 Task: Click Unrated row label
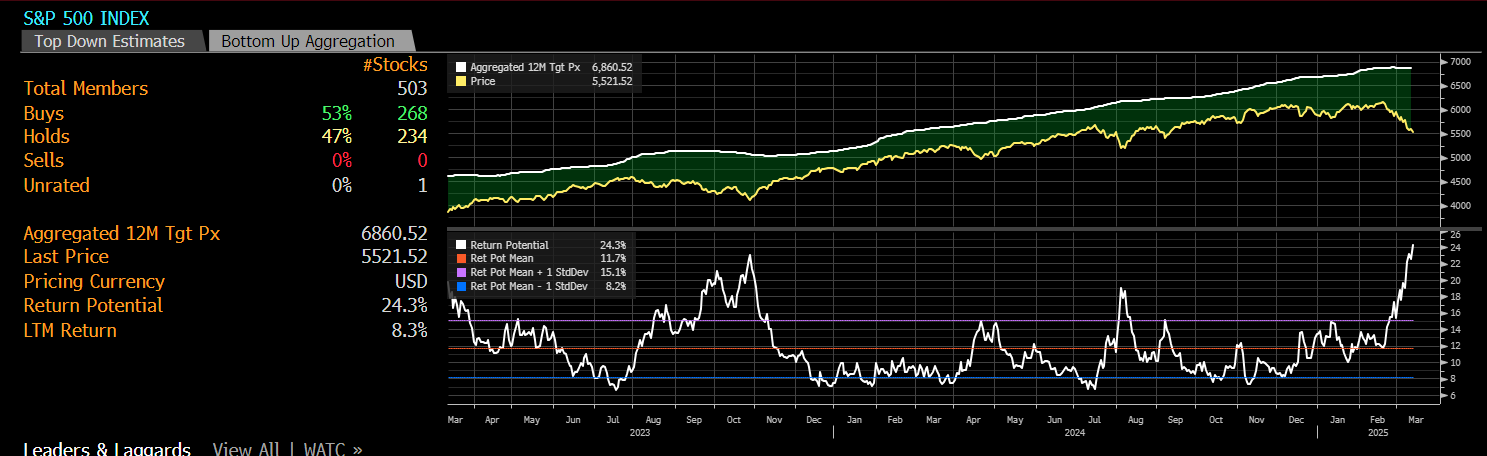pyautogui.click(x=57, y=185)
